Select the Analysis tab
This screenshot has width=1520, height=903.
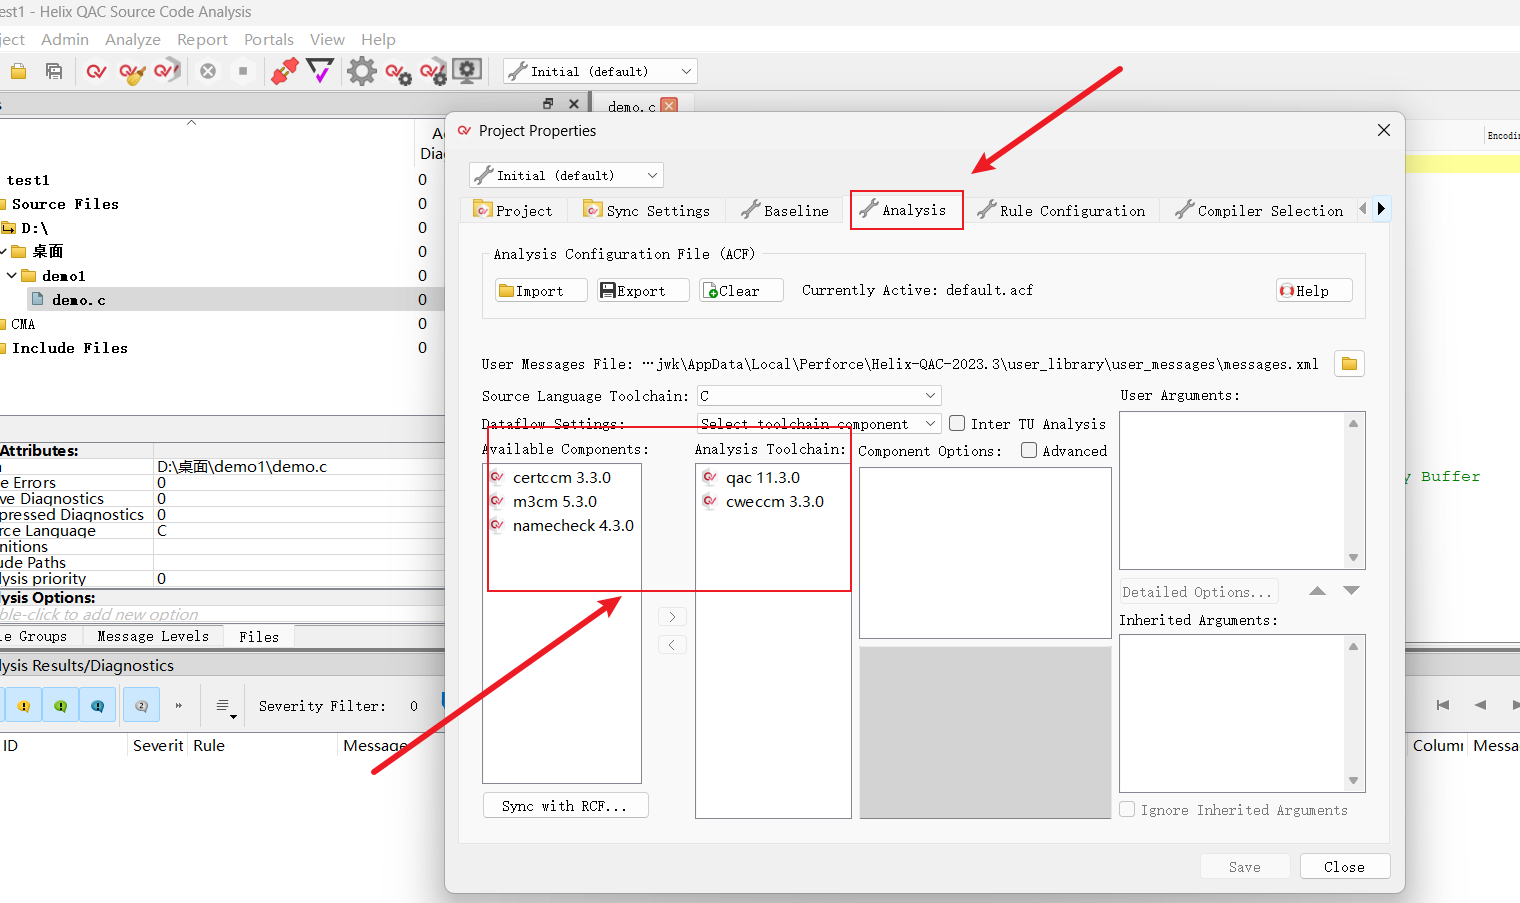click(x=906, y=210)
